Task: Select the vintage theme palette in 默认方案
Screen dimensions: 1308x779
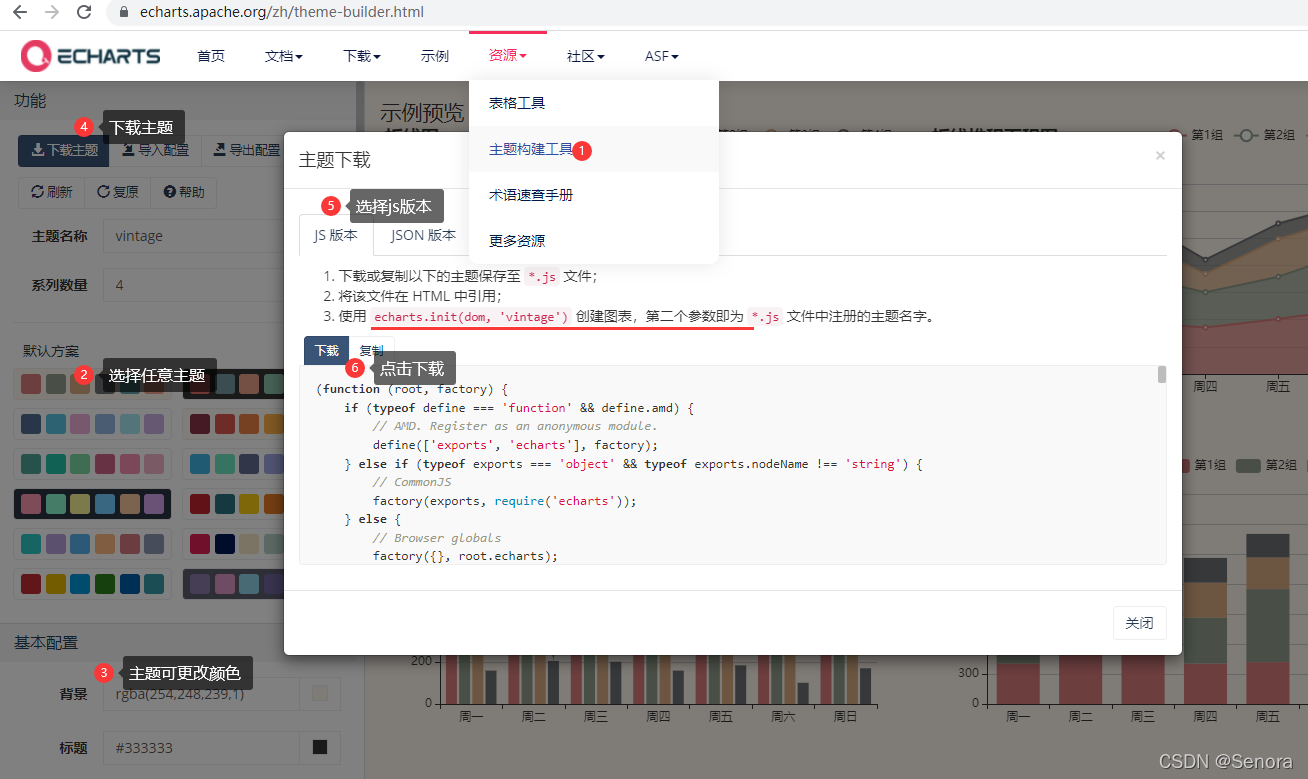Action: click(x=92, y=503)
